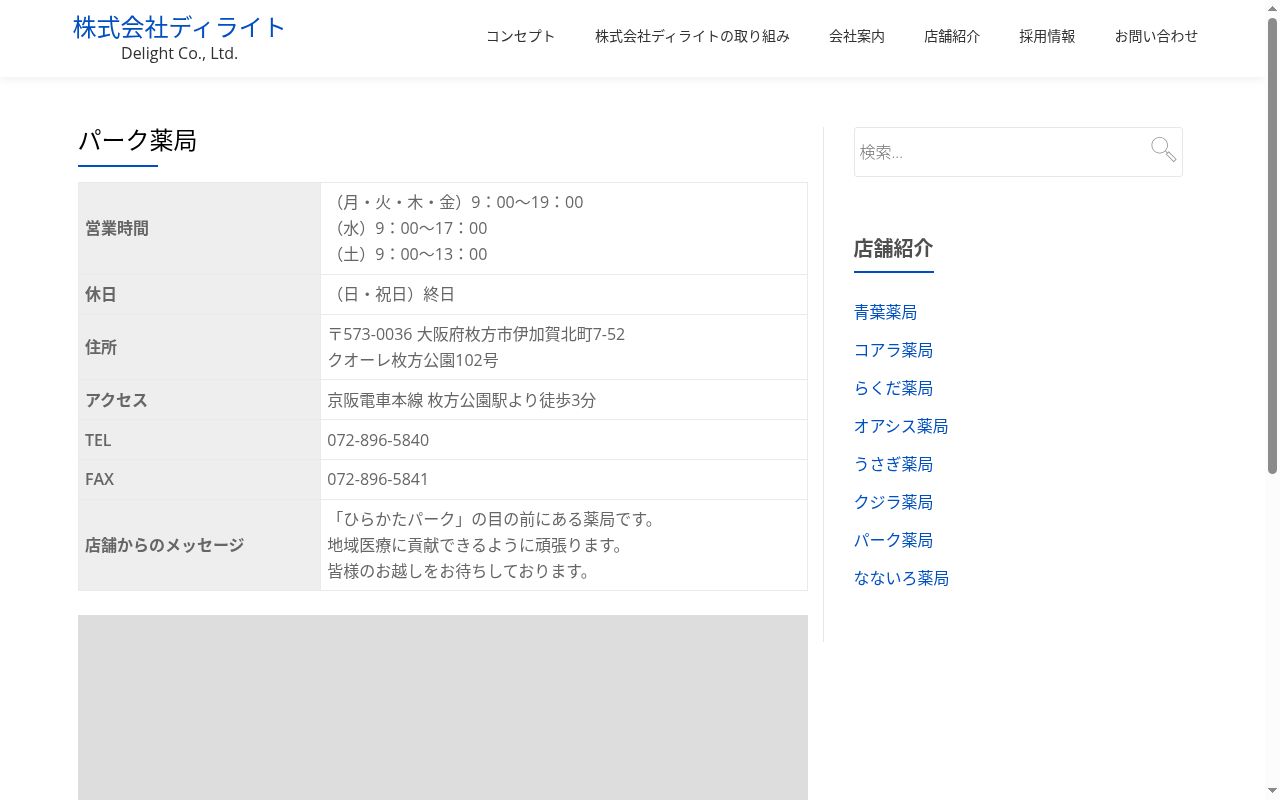Click the 休日 row header
This screenshot has width=1280, height=800.
[x=199, y=294]
